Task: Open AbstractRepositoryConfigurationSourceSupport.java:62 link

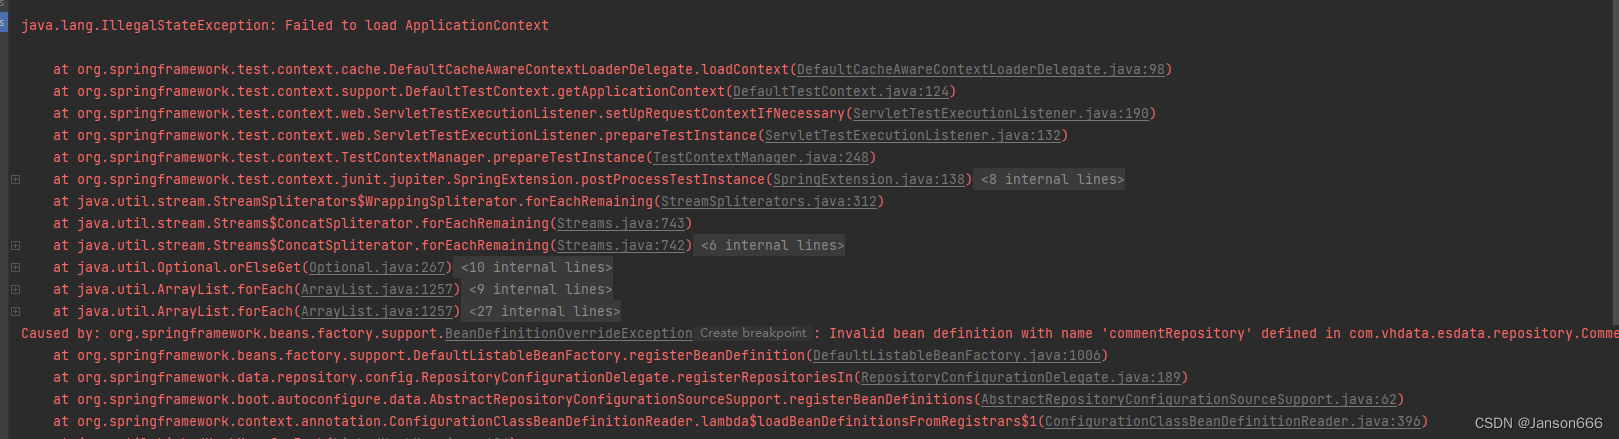Action: 1189,400
